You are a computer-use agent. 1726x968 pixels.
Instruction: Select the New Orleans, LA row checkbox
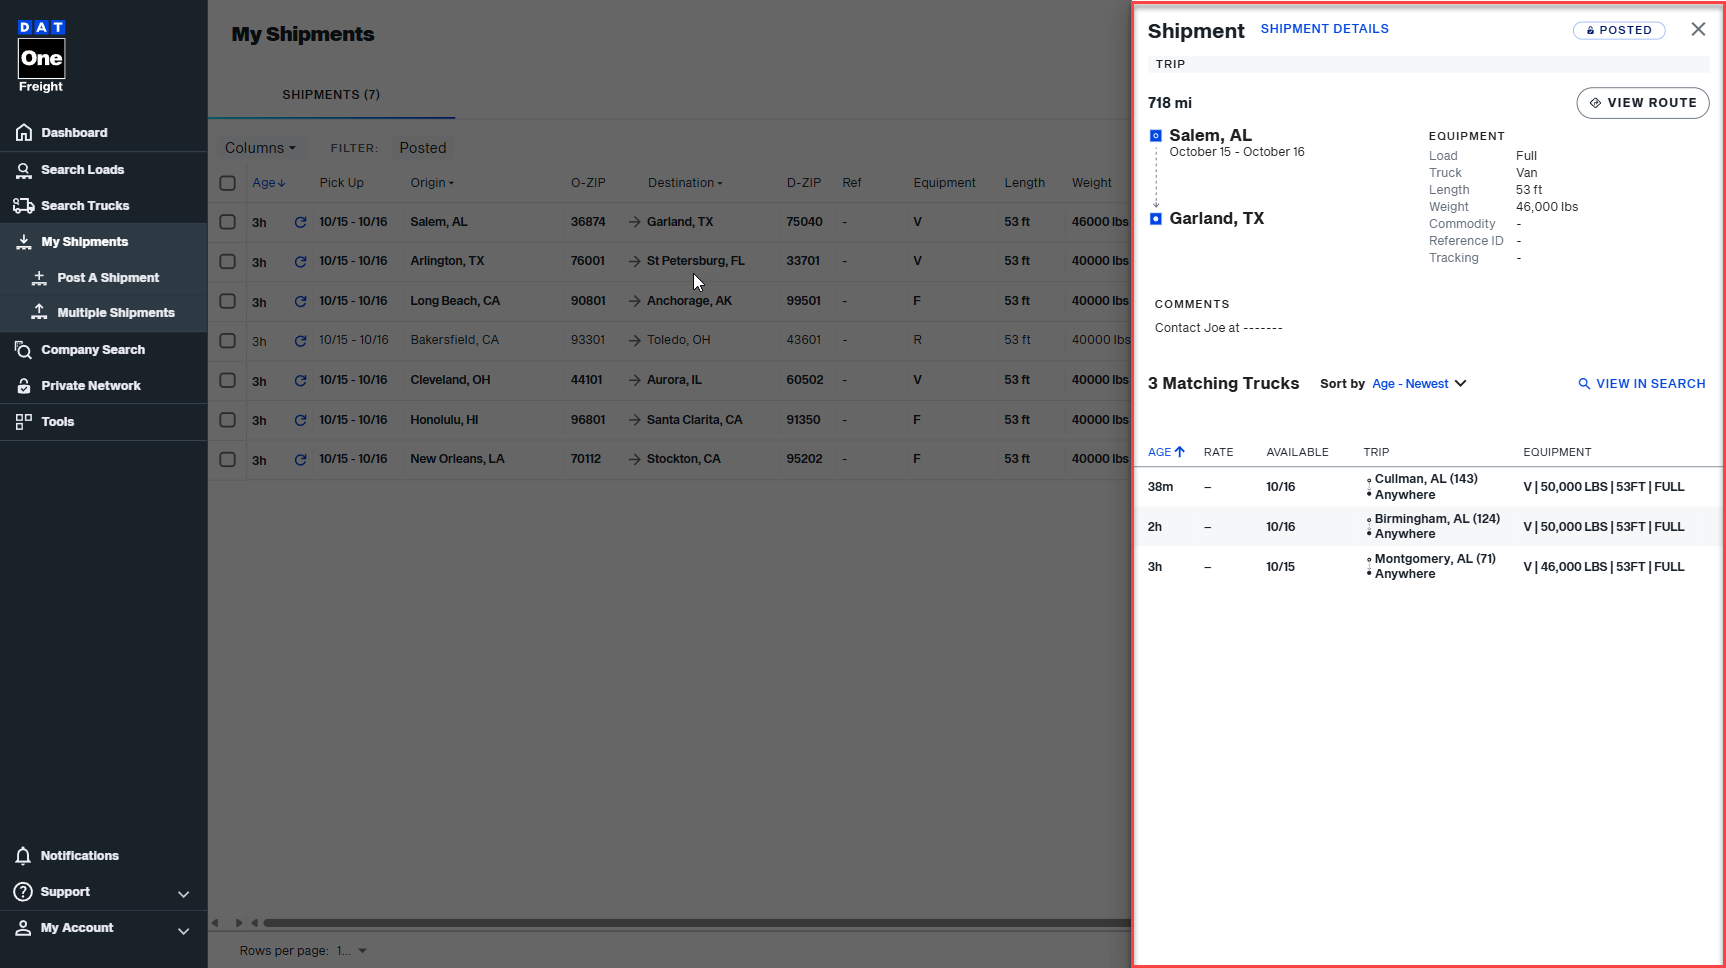[x=228, y=460]
